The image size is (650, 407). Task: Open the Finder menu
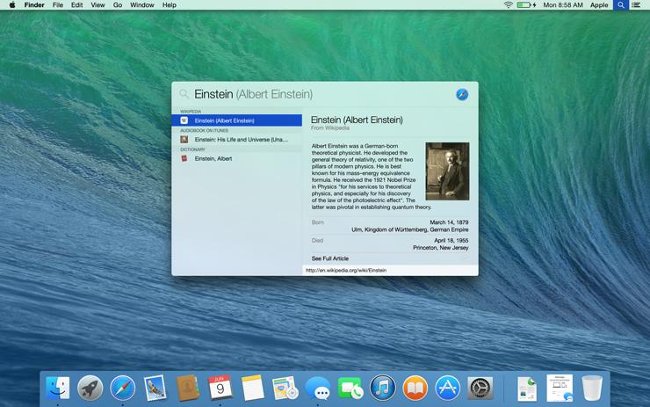34,5
